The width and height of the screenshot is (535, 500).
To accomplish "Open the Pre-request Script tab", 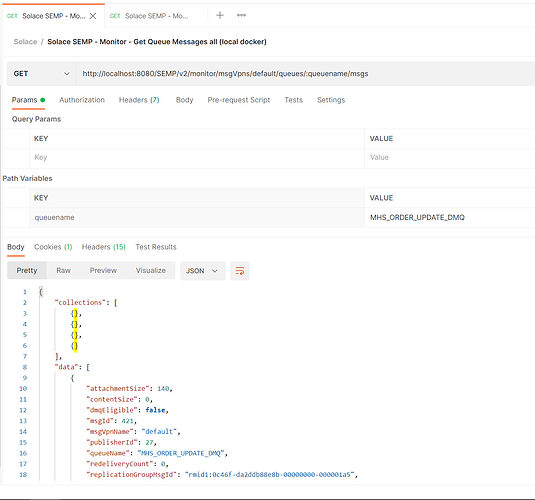I will (239, 100).
